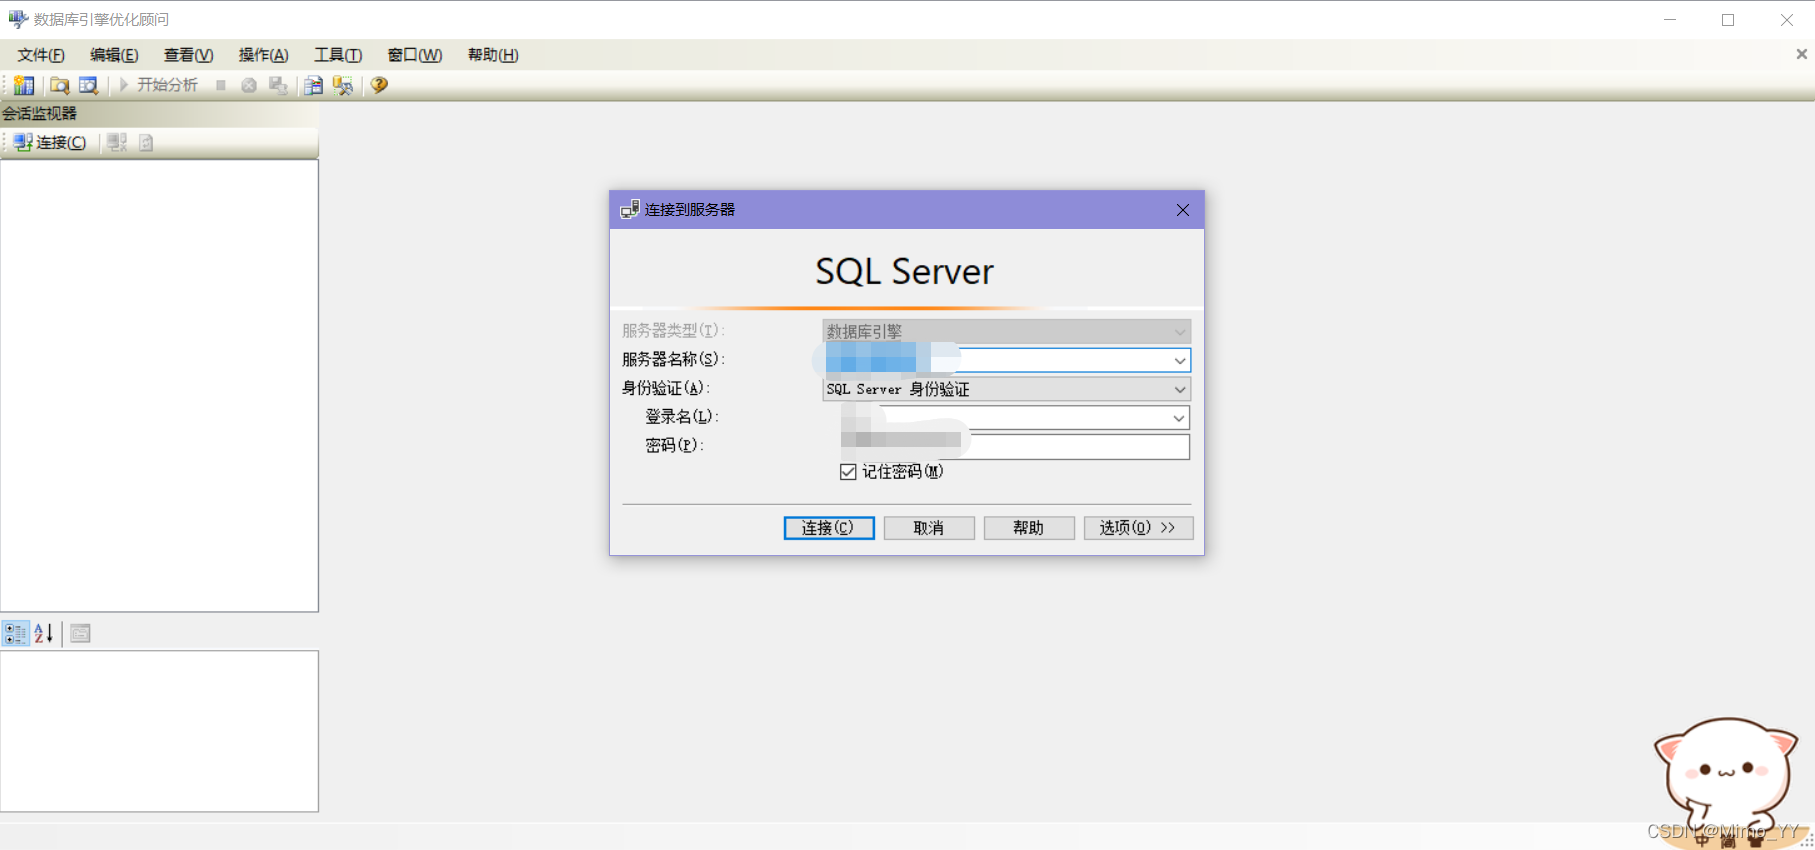This screenshot has width=1815, height=850.
Task: Expand options with 选项(O) >> button
Action: [x=1139, y=528]
